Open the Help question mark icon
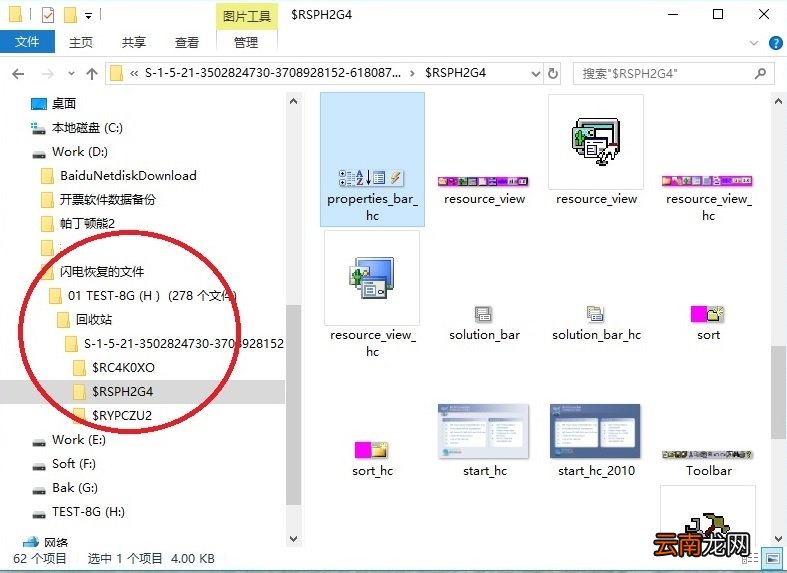 coord(775,43)
